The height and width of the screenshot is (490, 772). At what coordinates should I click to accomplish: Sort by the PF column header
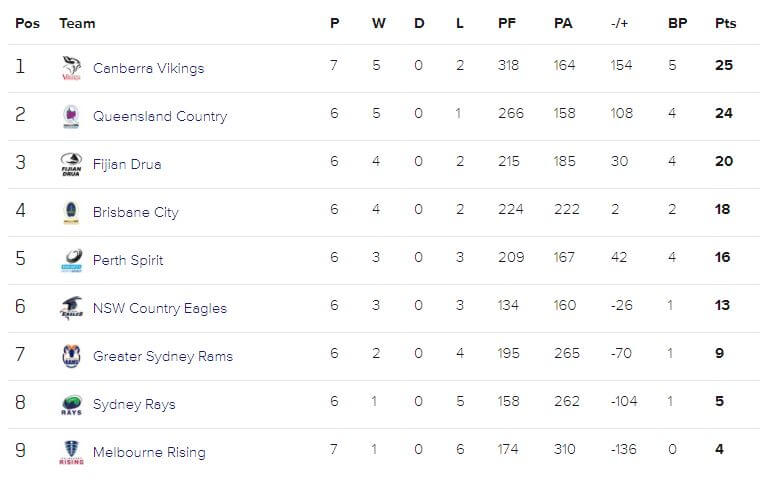(507, 23)
